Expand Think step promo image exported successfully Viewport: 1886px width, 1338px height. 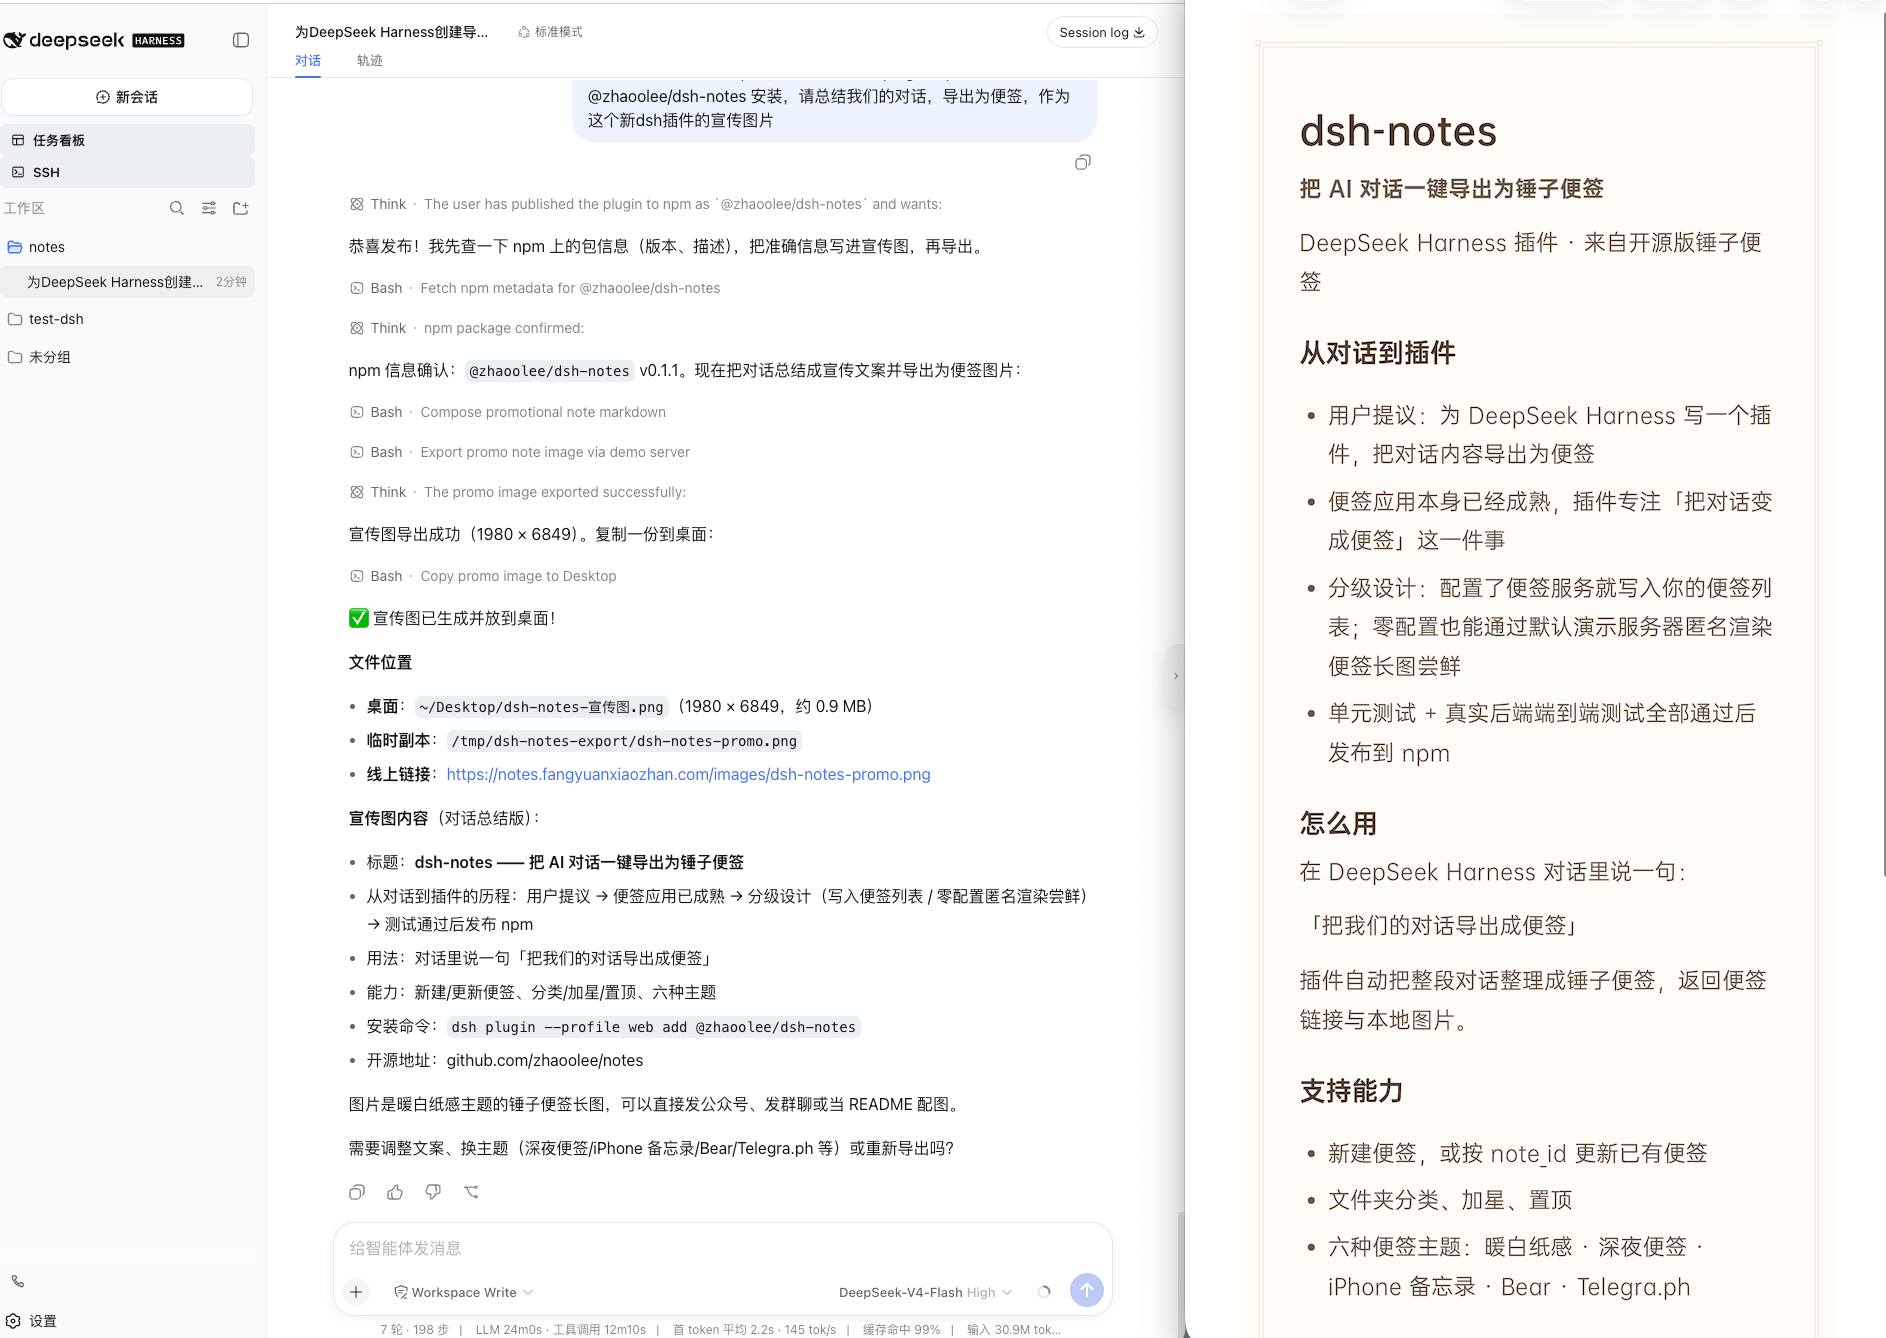tap(518, 492)
